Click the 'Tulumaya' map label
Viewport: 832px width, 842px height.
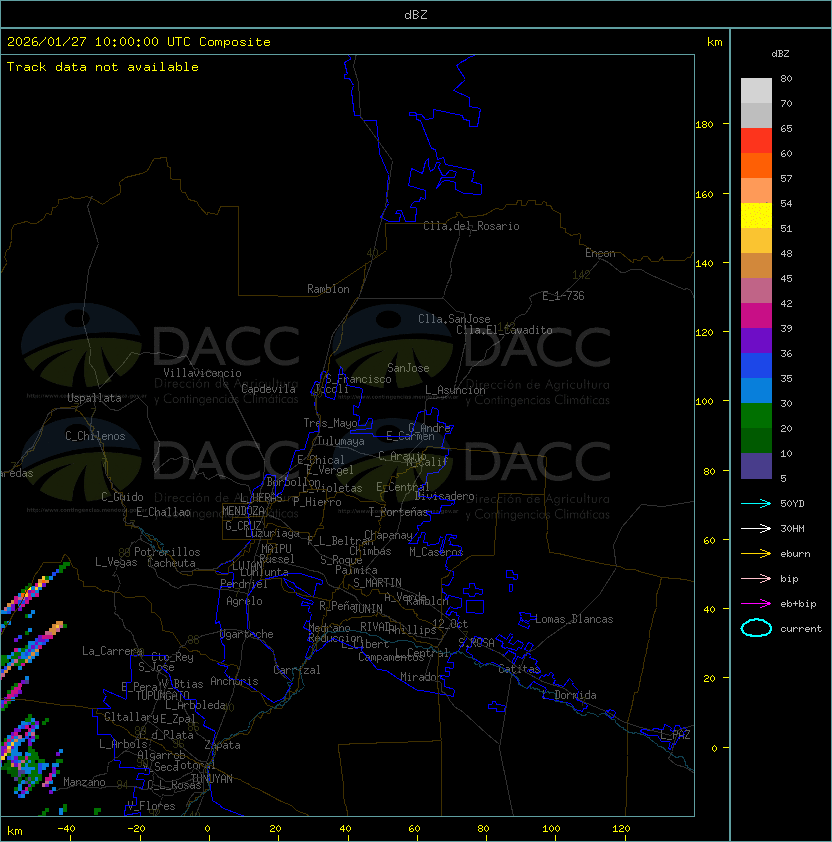click(x=341, y=441)
